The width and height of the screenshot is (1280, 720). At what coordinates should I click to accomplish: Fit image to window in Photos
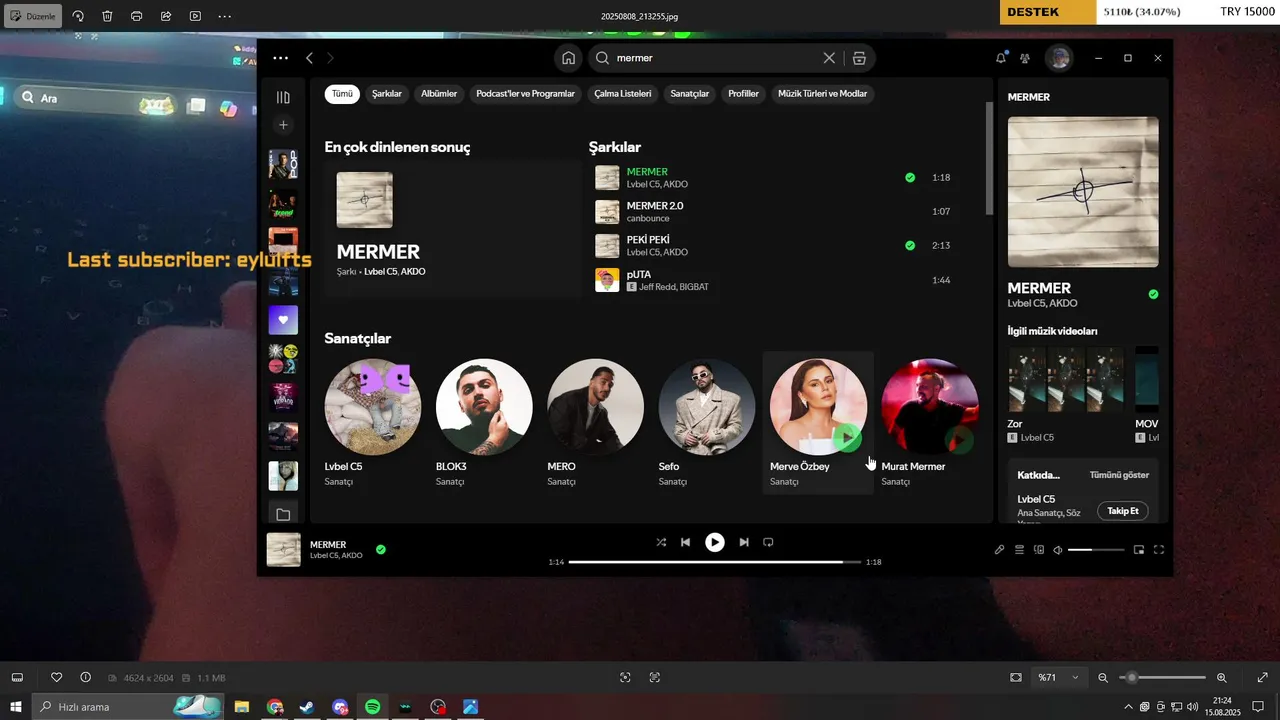click(x=1016, y=677)
